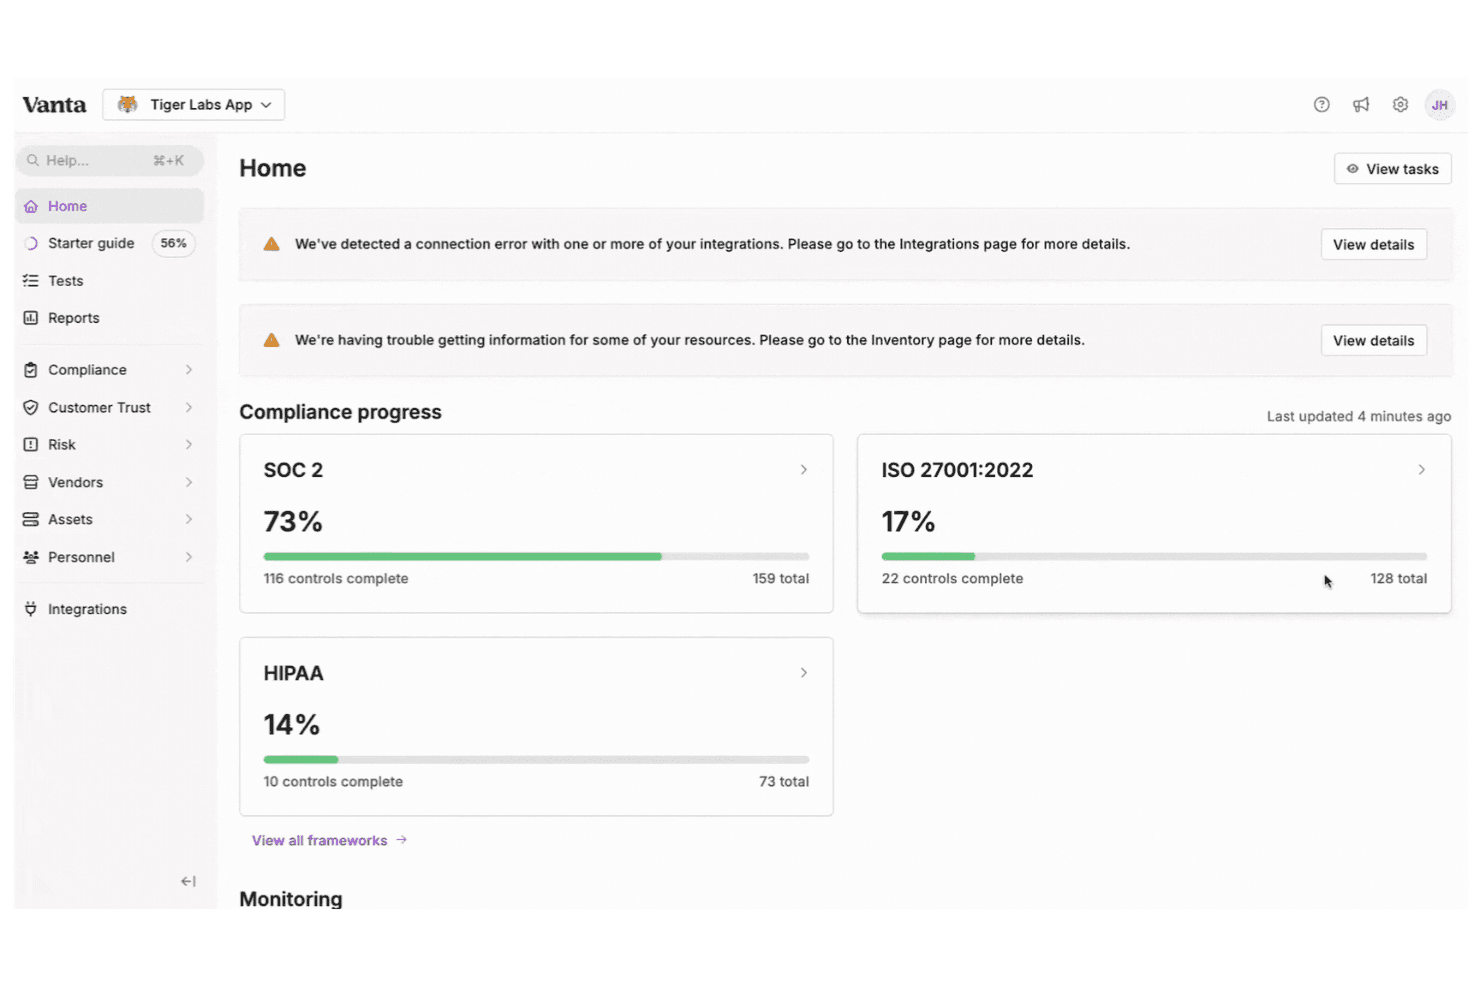This screenshot has height=987, width=1480.
Task: Expand the Vendors submenu chevron
Action: (189, 482)
